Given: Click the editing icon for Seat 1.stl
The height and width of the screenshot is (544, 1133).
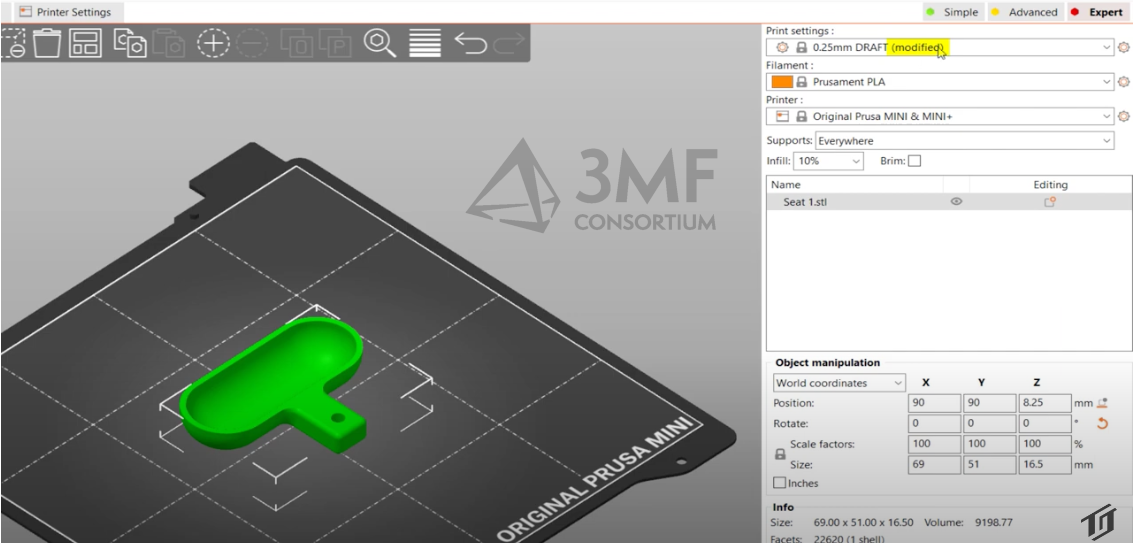Looking at the screenshot, I should pyautogui.click(x=1049, y=202).
